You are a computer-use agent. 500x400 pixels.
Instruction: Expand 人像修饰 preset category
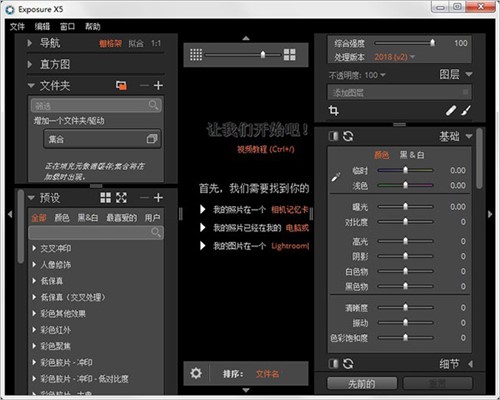pyautogui.click(x=34, y=265)
